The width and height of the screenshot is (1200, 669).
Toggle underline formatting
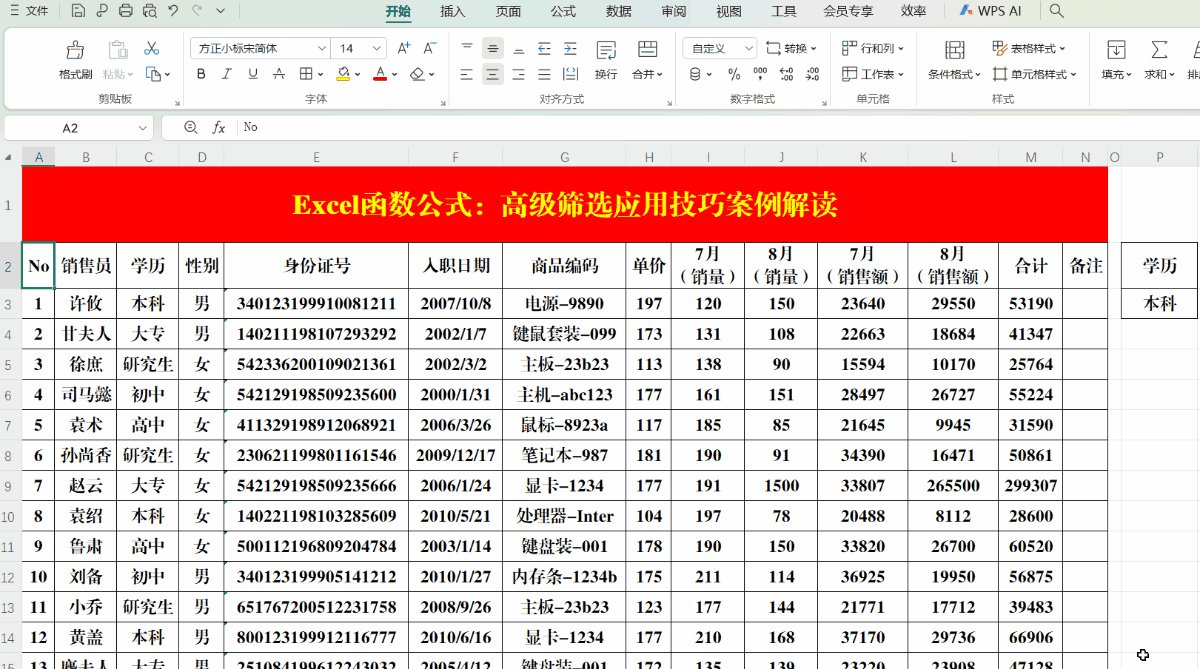pos(253,74)
